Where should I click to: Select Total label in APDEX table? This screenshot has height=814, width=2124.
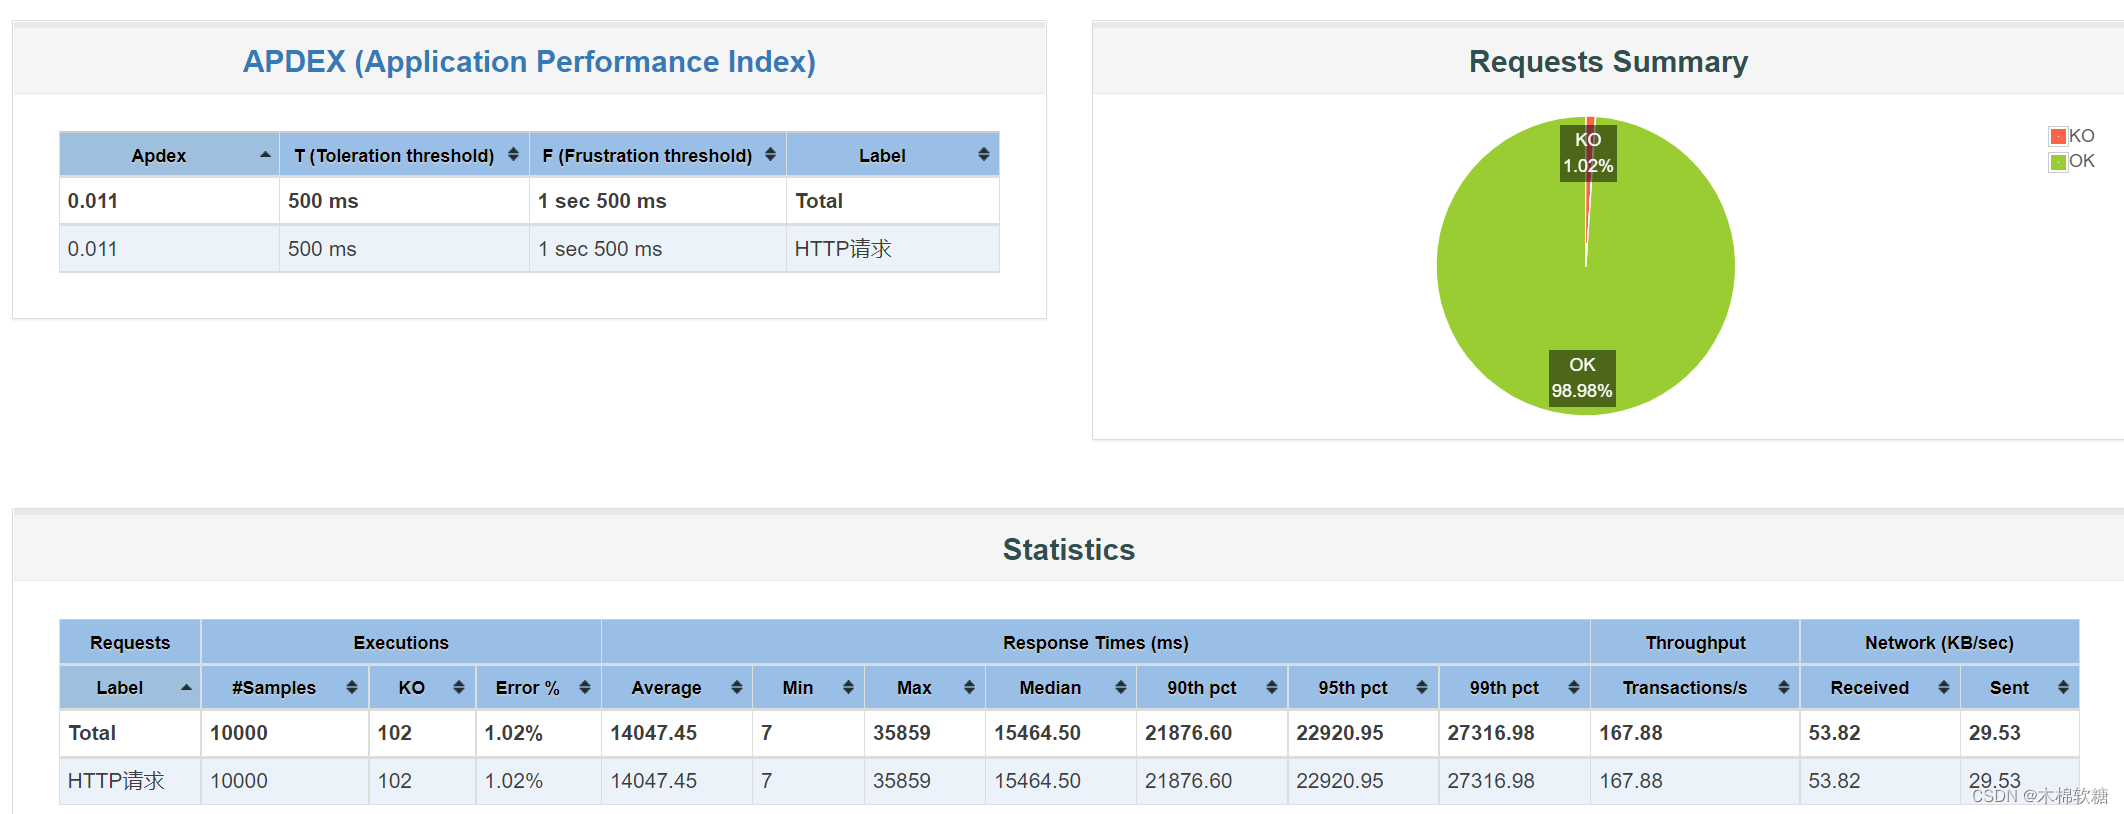[819, 201]
